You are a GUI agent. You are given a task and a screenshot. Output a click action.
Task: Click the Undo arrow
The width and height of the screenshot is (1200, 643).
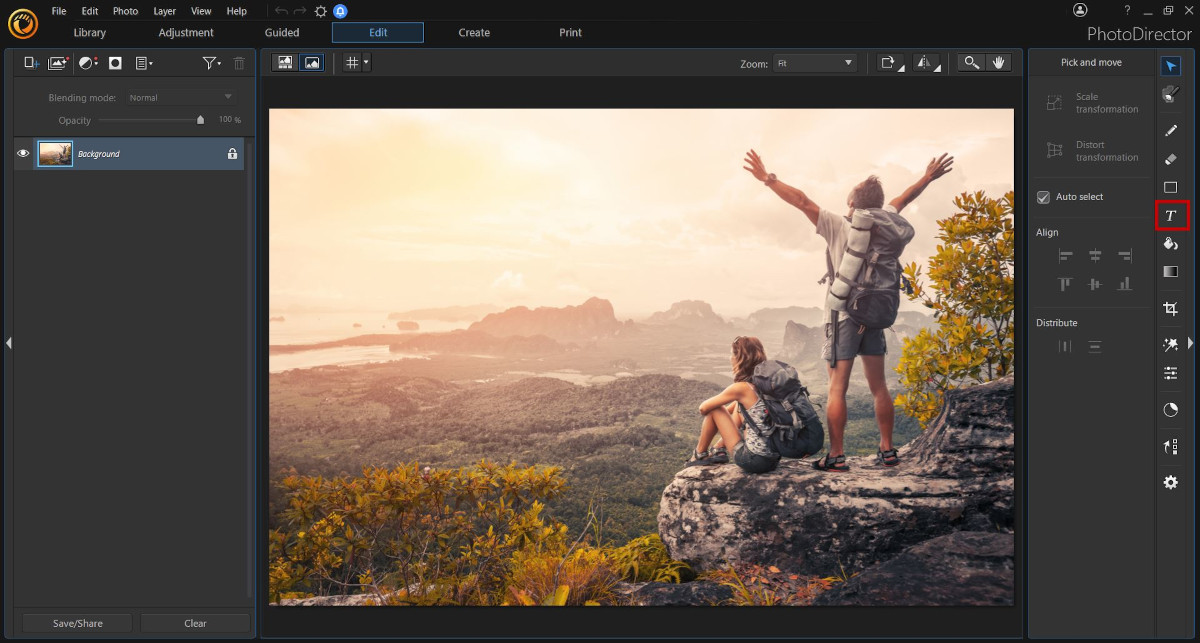tap(281, 11)
